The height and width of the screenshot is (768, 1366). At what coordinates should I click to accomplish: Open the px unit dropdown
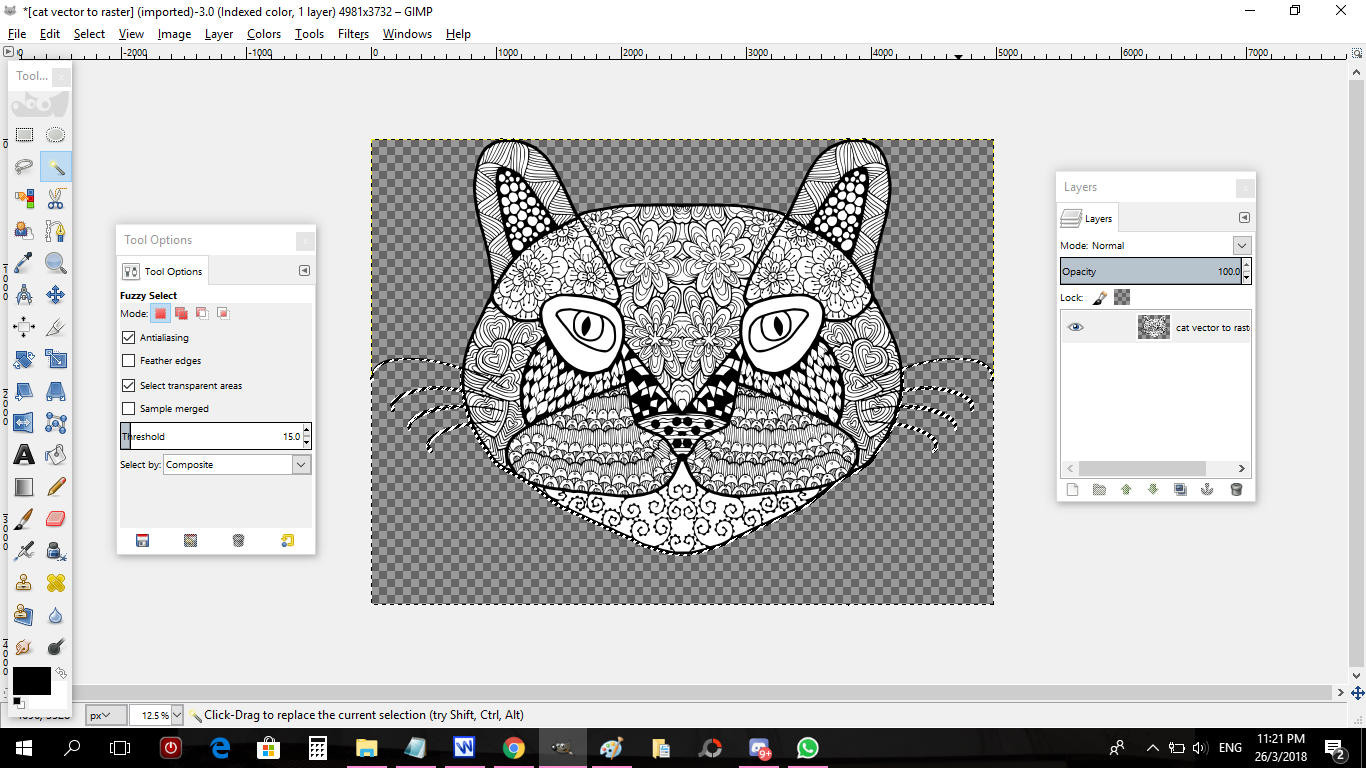click(x=106, y=715)
